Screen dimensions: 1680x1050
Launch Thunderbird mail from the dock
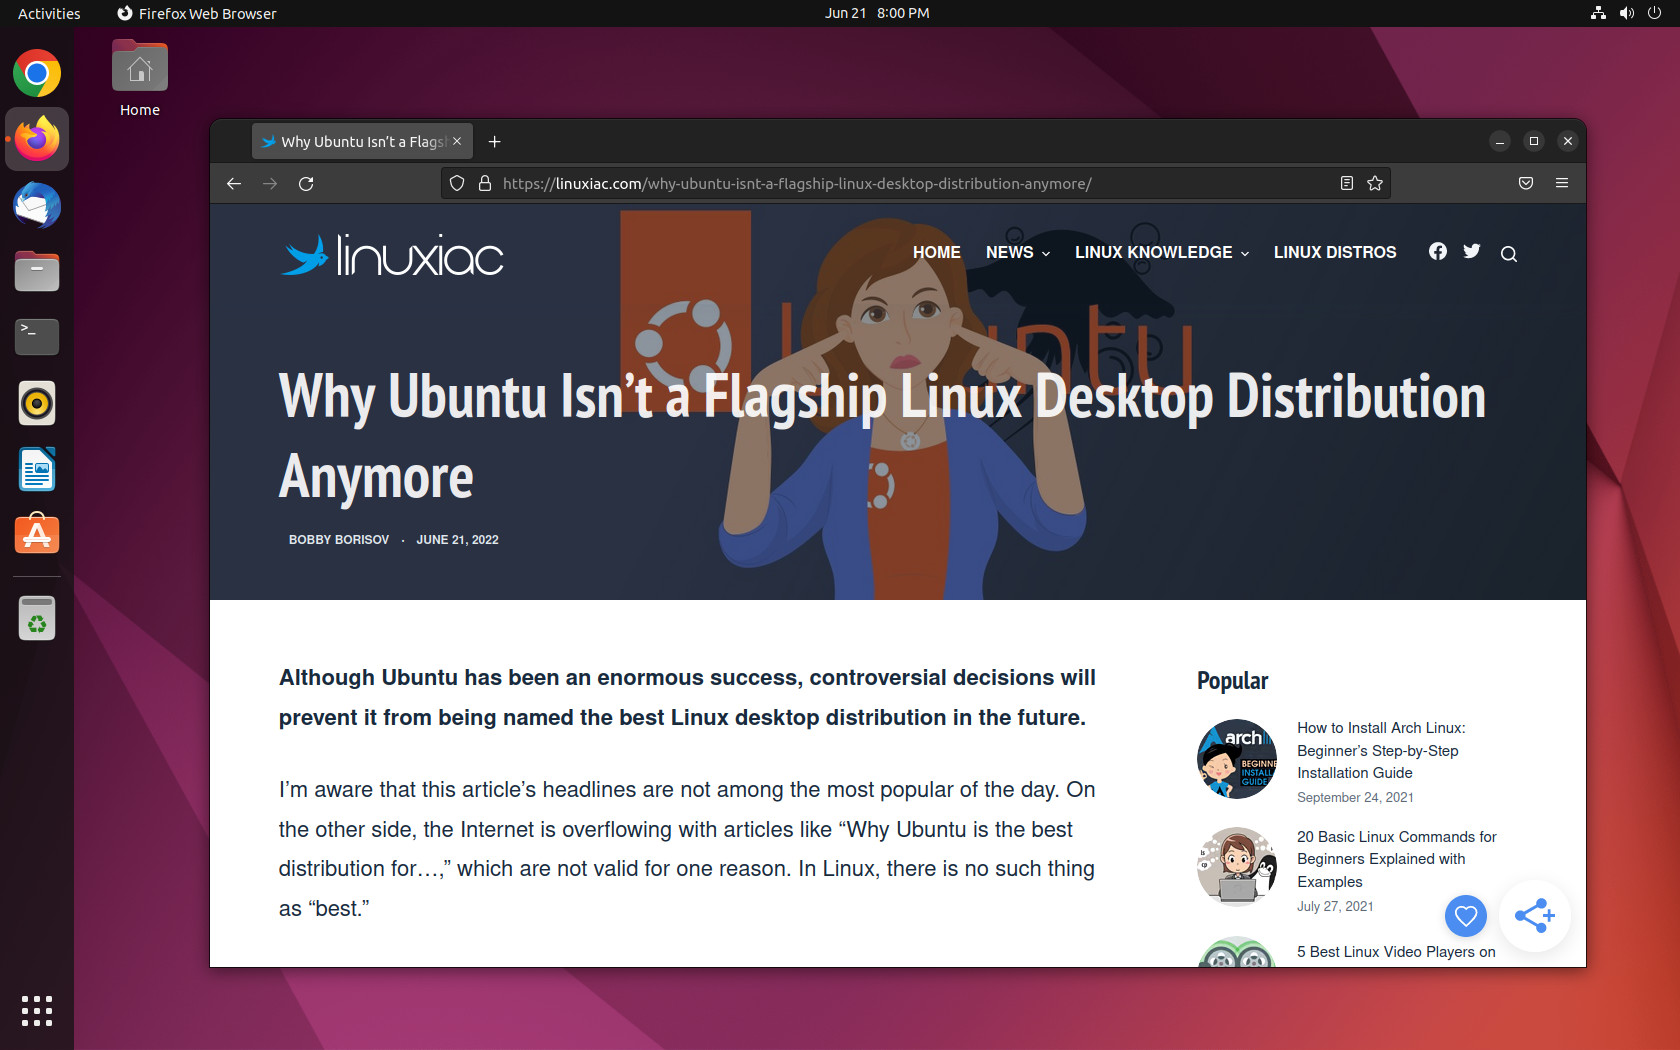pyautogui.click(x=37, y=205)
